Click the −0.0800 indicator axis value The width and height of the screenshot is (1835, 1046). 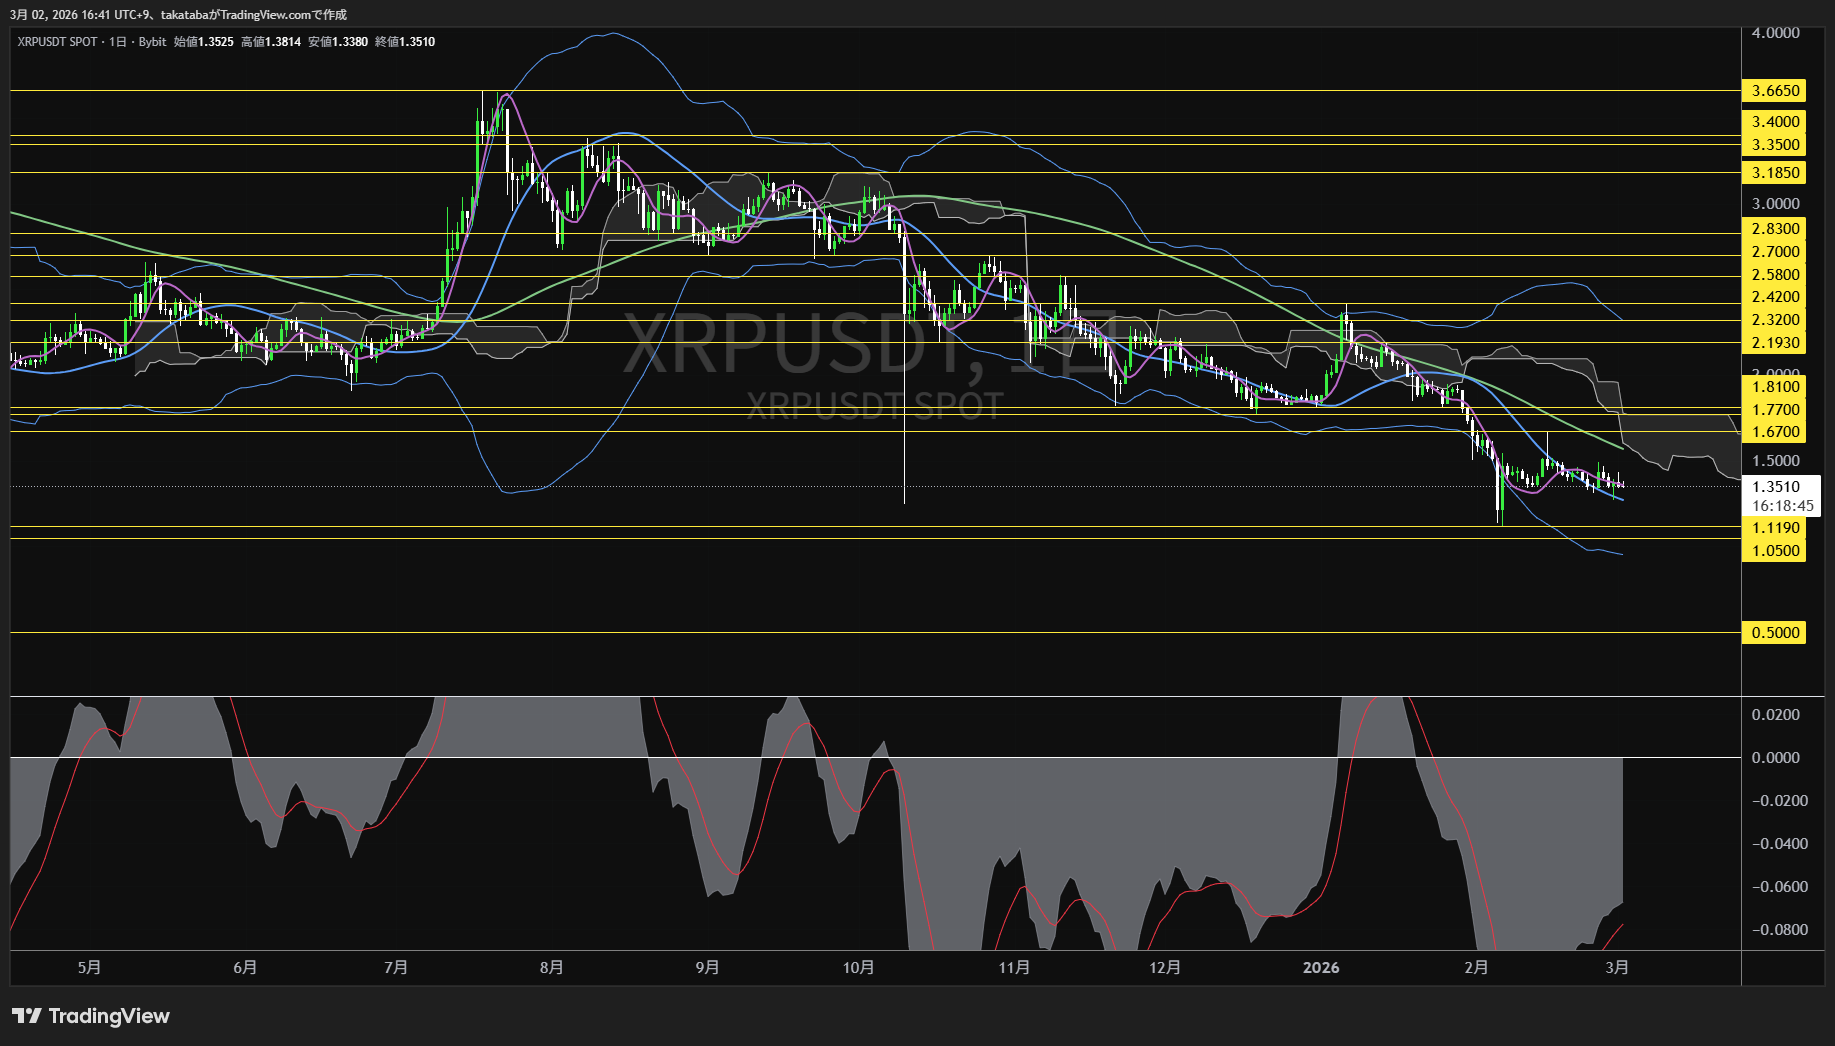pos(1779,930)
